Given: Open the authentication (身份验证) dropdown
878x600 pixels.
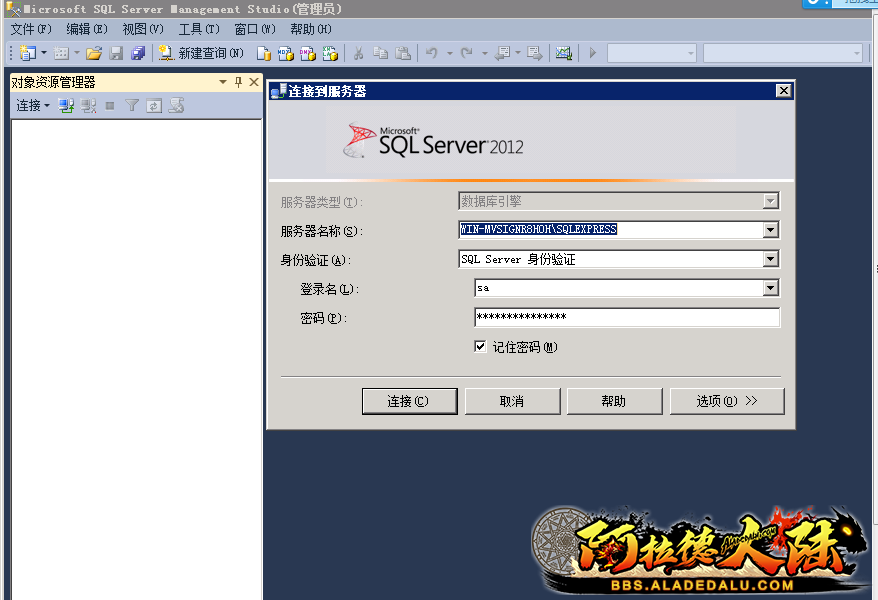Looking at the screenshot, I should click(770, 259).
